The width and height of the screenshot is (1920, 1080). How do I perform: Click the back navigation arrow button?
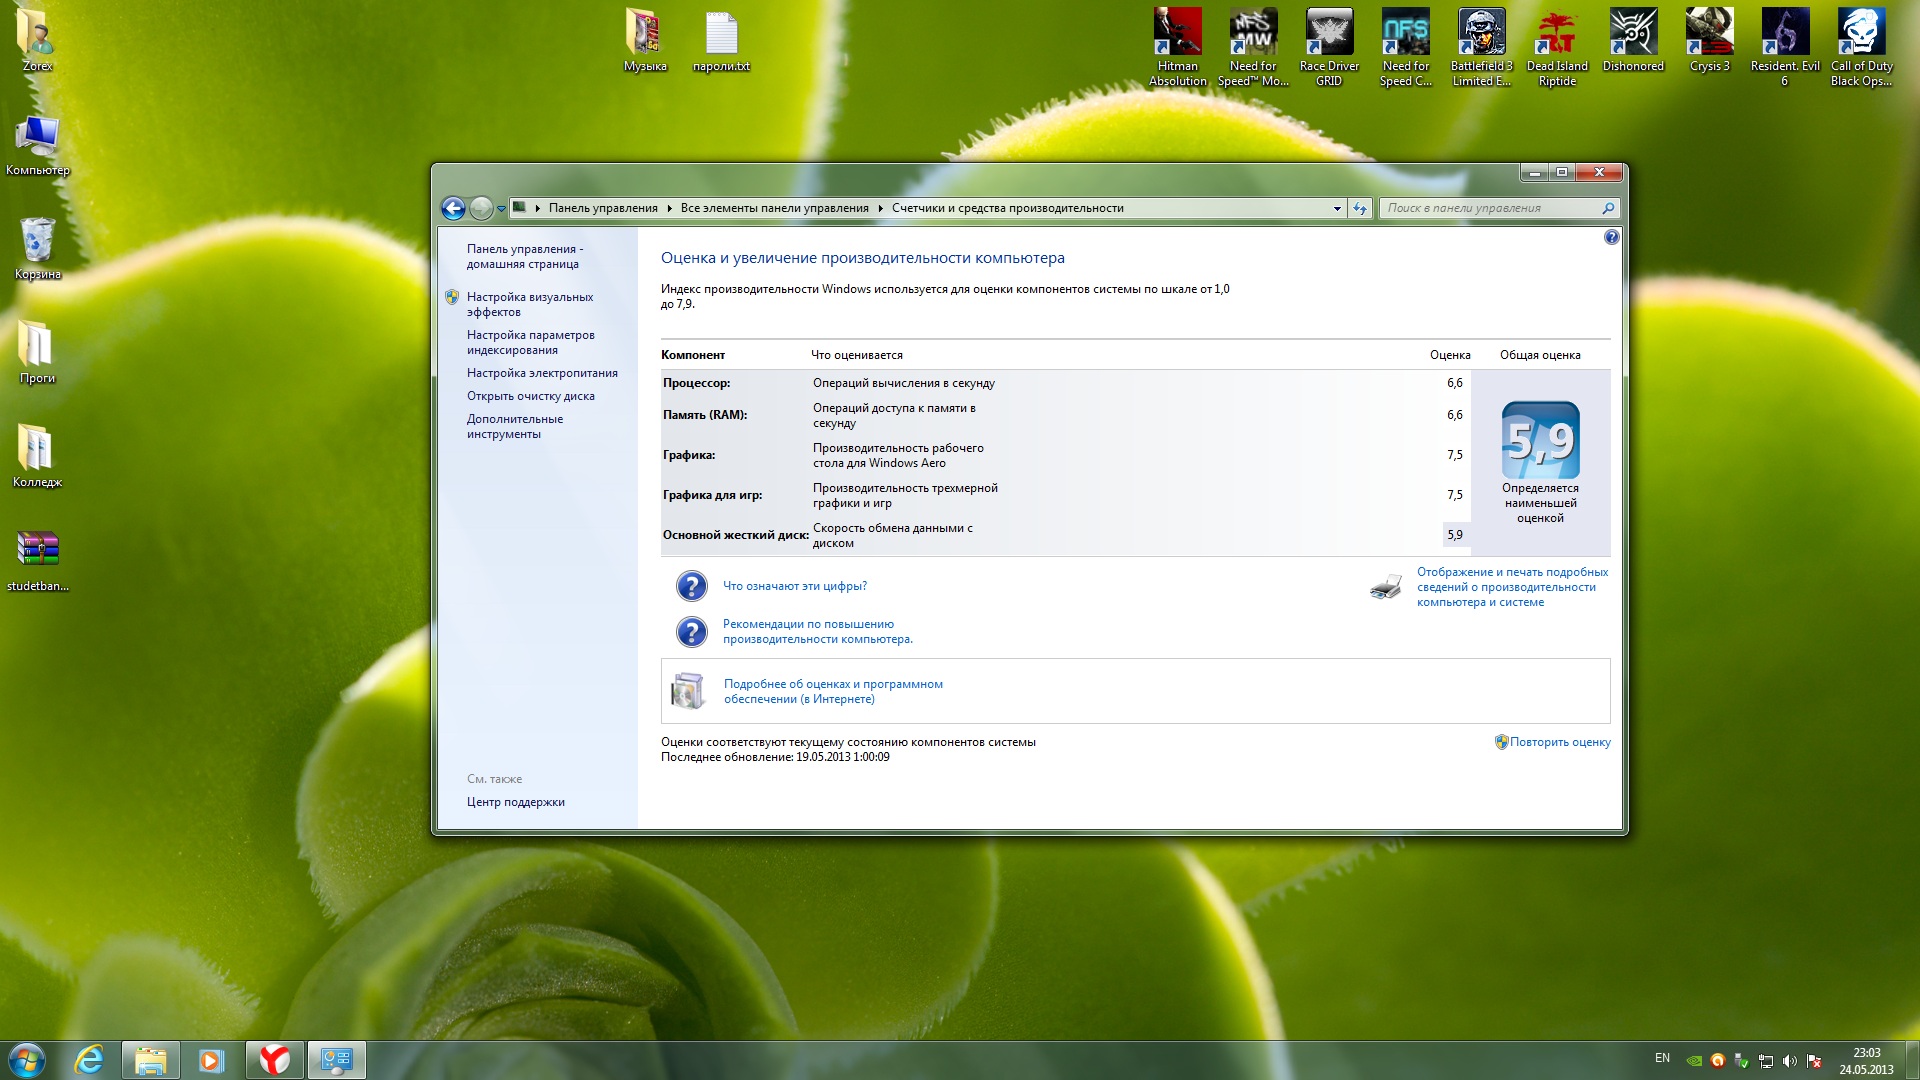(x=453, y=208)
